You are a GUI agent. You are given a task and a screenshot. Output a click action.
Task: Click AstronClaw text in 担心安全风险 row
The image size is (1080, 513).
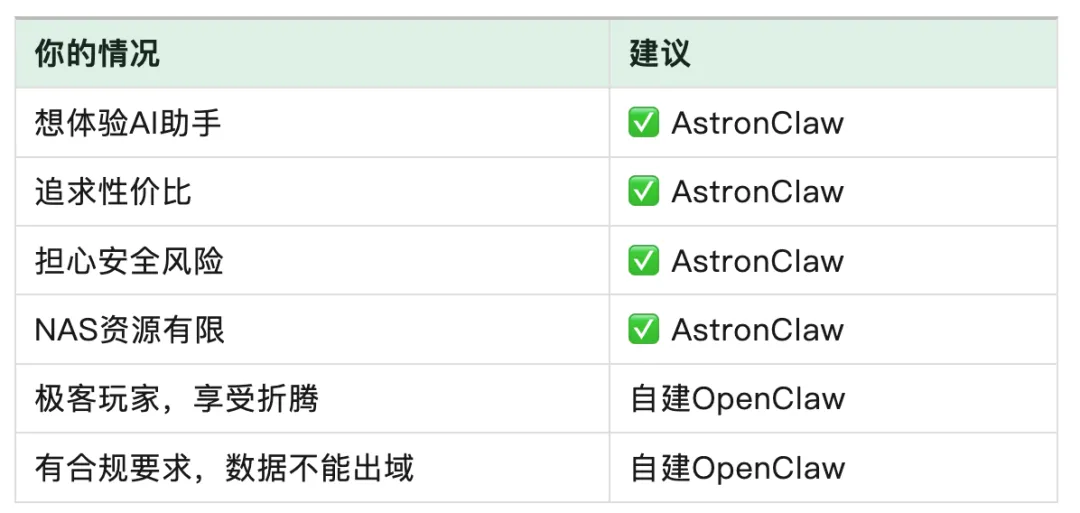758,261
